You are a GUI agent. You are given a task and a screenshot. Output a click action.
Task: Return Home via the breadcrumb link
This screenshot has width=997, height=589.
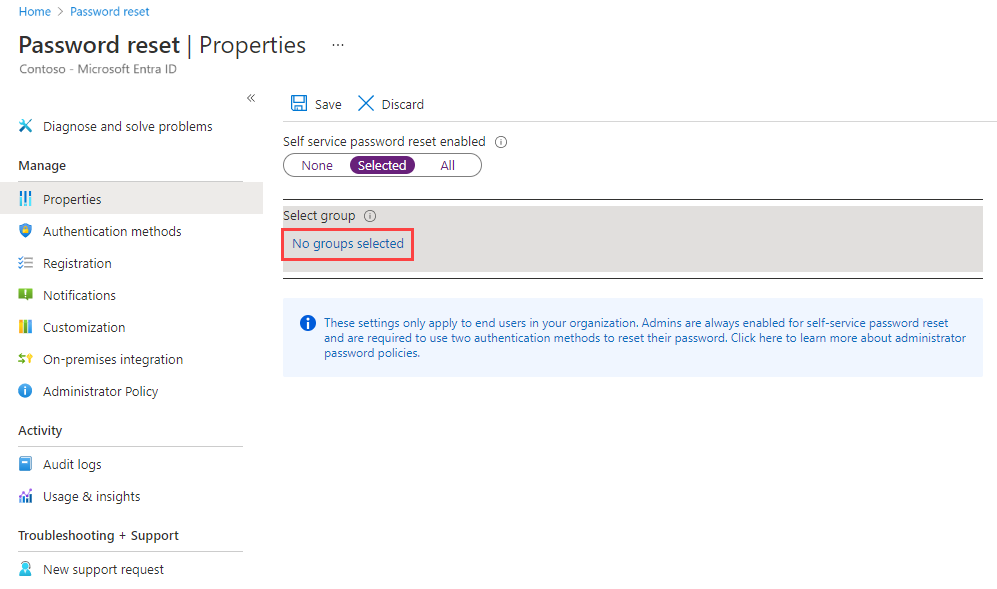pyautogui.click(x=34, y=11)
